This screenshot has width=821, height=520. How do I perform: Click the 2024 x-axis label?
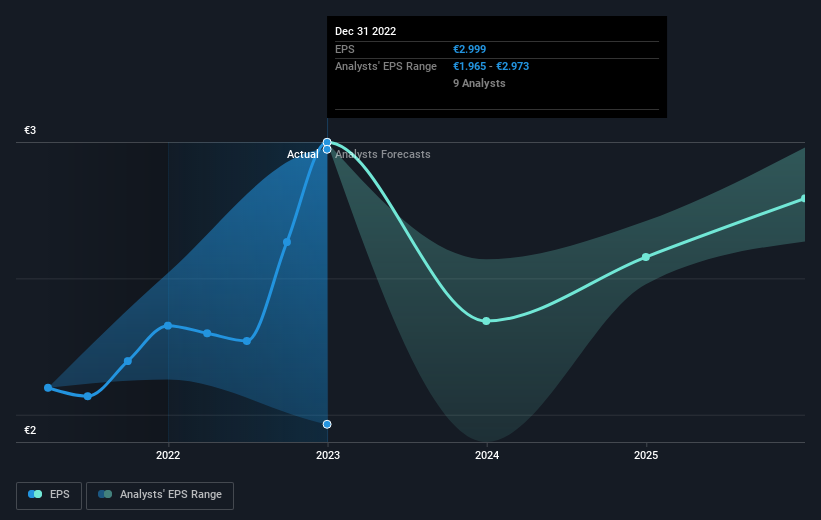(x=487, y=456)
